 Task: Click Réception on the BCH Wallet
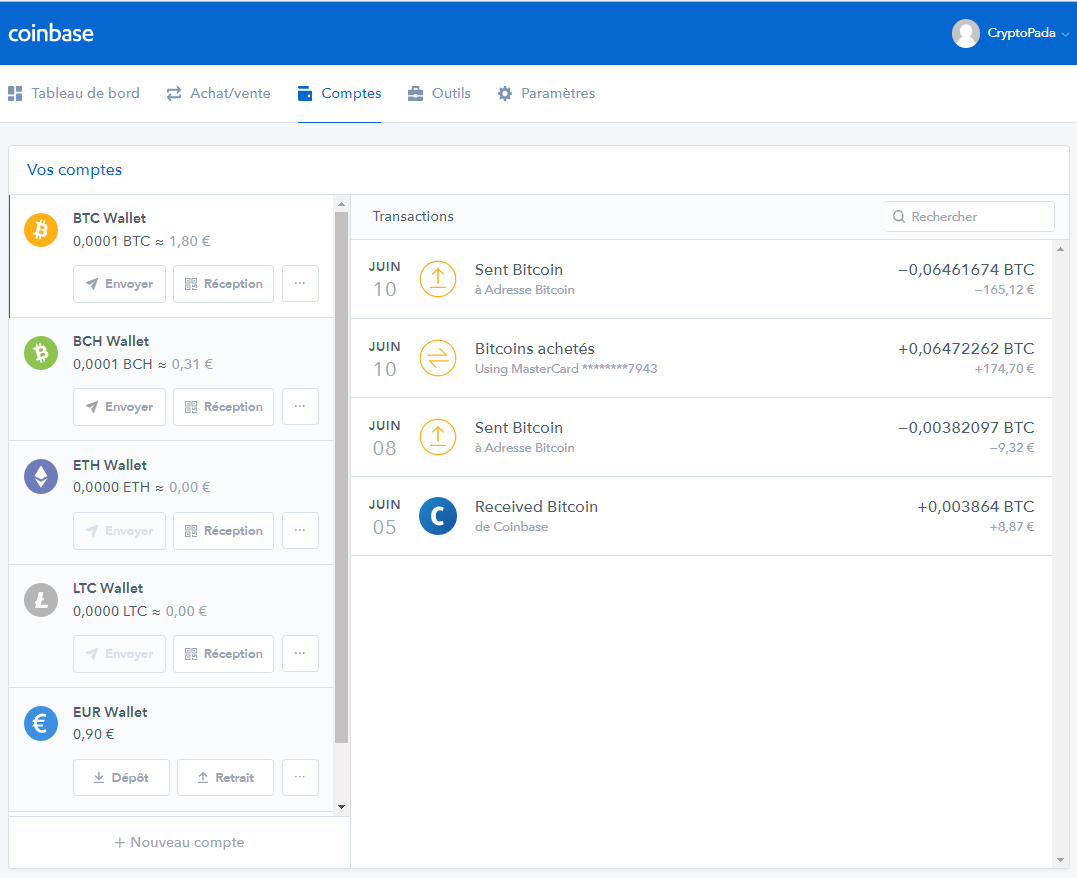pyautogui.click(x=223, y=407)
